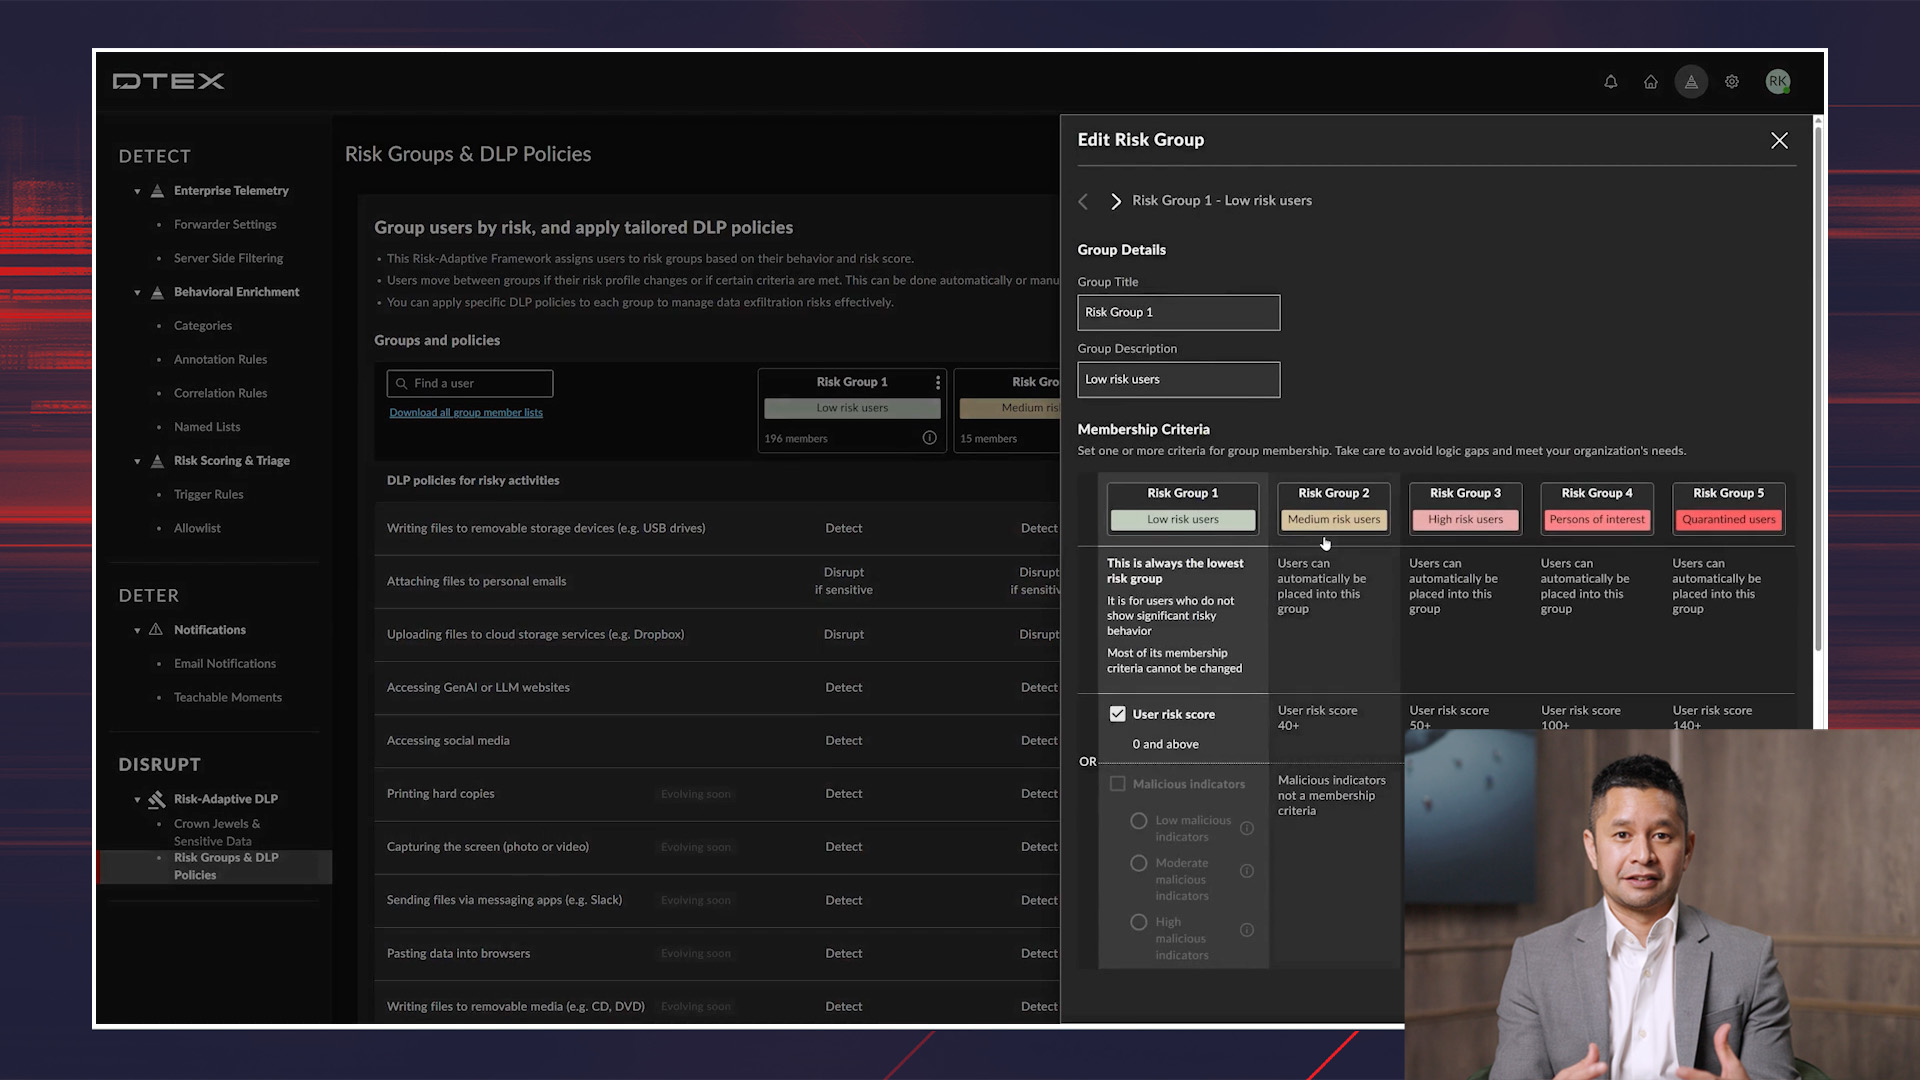Collapse the Enterprise Telemetry tree section
This screenshot has height=1080, width=1920.
(137, 191)
